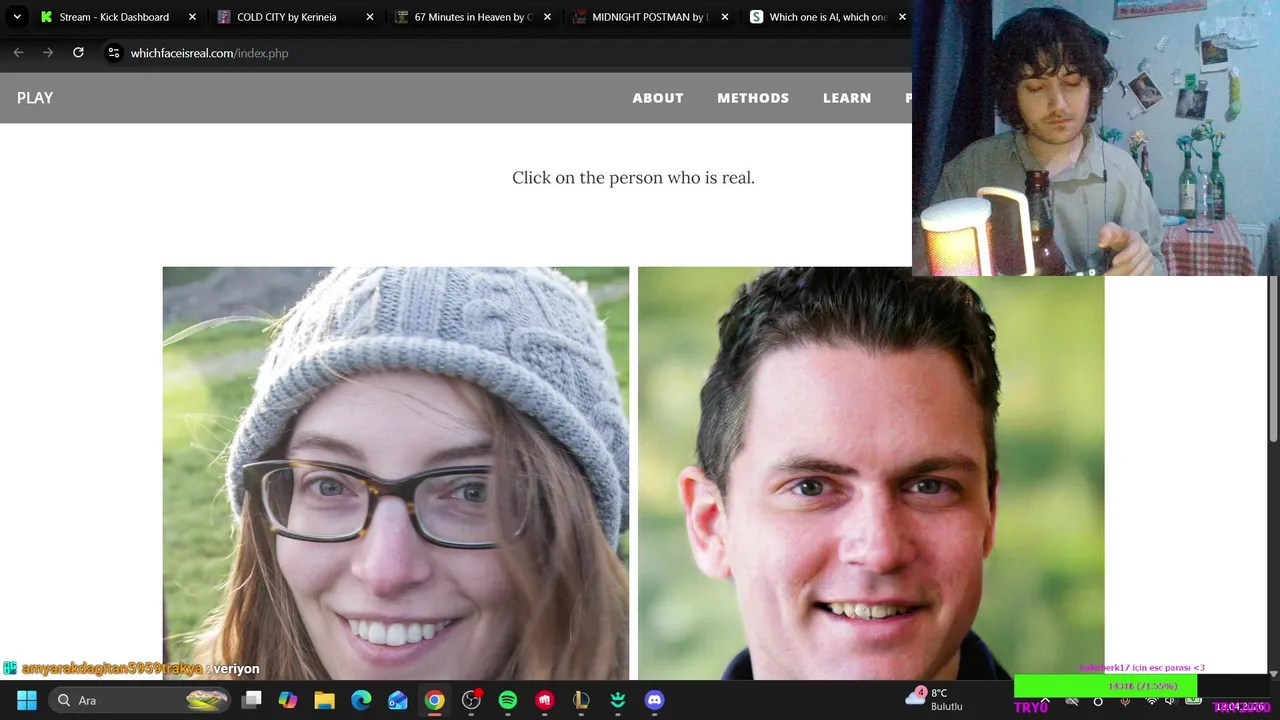Viewport: 1280px width, 720px height.
Task: Open League of Legends taskbar icon
Action: coord(581,700)
